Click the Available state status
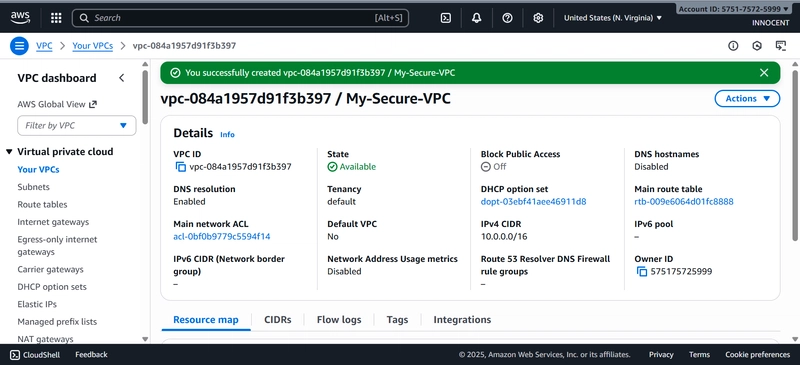This screenshot has height=365, width=800. [352, 167]
